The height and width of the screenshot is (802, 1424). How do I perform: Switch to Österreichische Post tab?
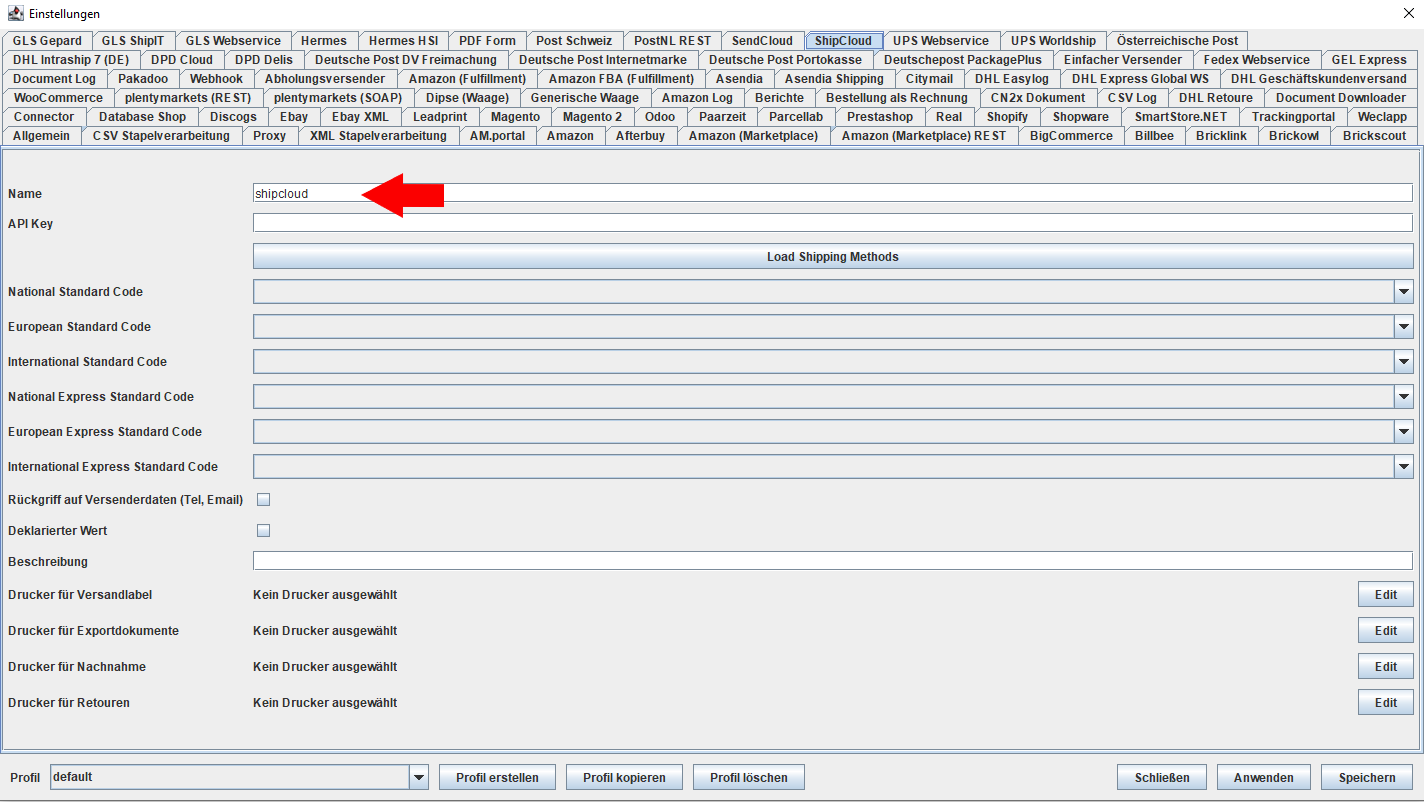1177,41
